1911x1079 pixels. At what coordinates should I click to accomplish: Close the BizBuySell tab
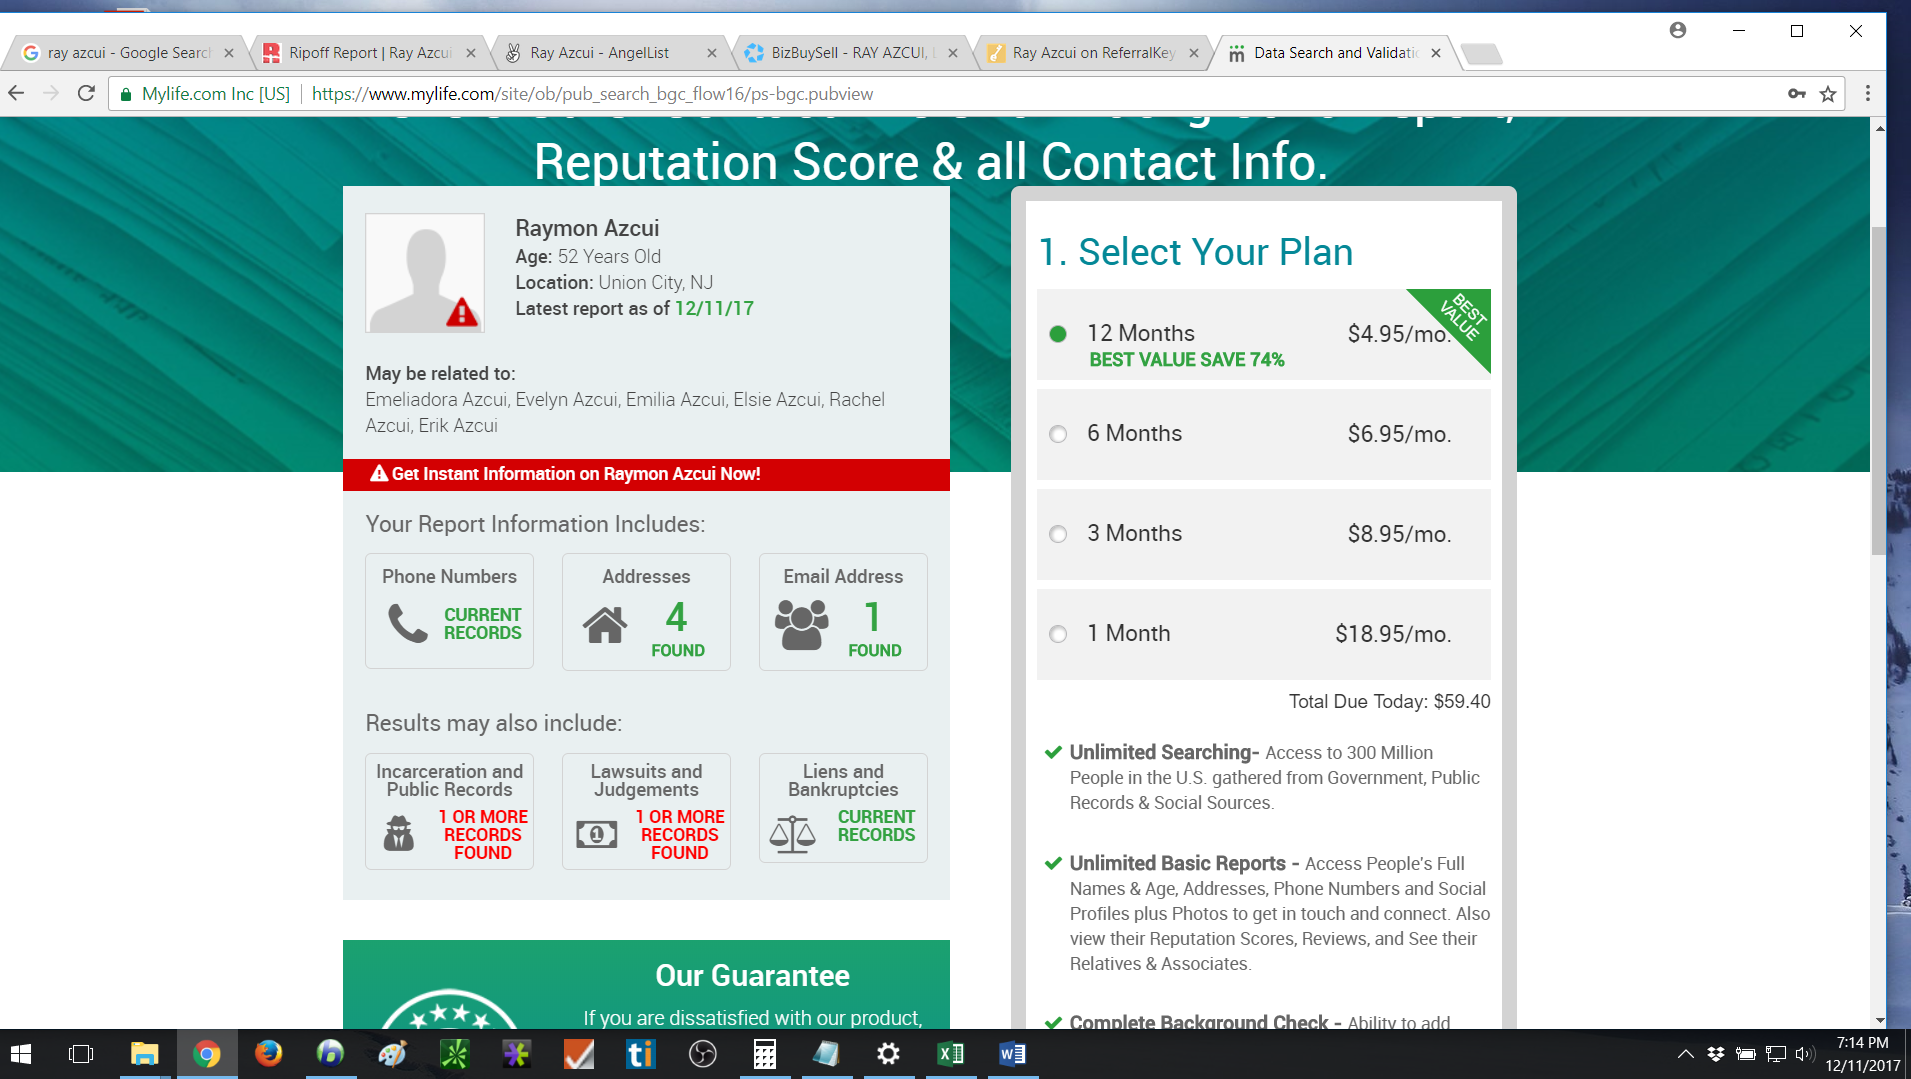coord(953,53)
